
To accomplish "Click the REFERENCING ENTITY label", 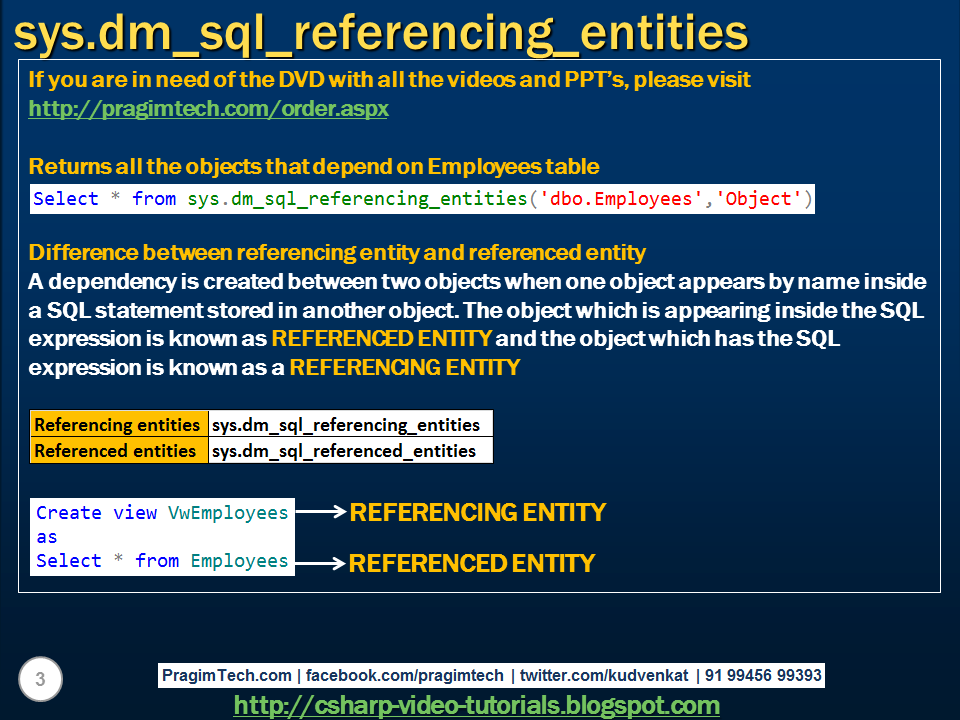I will coord(478,512).
